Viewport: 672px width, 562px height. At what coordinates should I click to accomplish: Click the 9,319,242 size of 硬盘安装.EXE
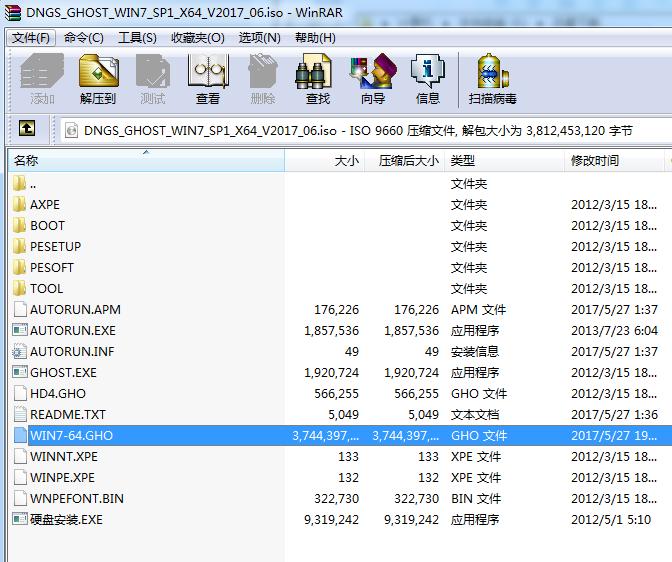coord(331,520)
